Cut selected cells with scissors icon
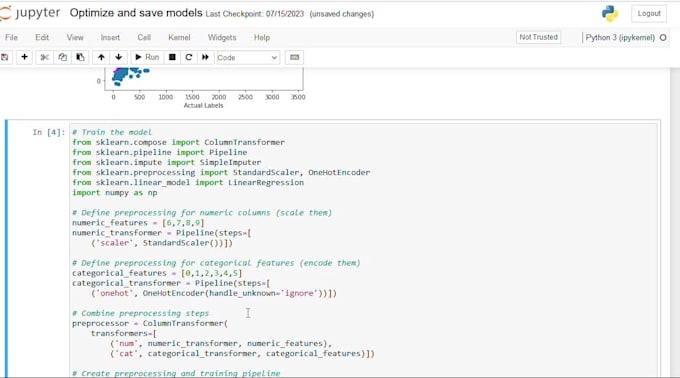This screenshot has width=680, height=378. coord(44,57)
